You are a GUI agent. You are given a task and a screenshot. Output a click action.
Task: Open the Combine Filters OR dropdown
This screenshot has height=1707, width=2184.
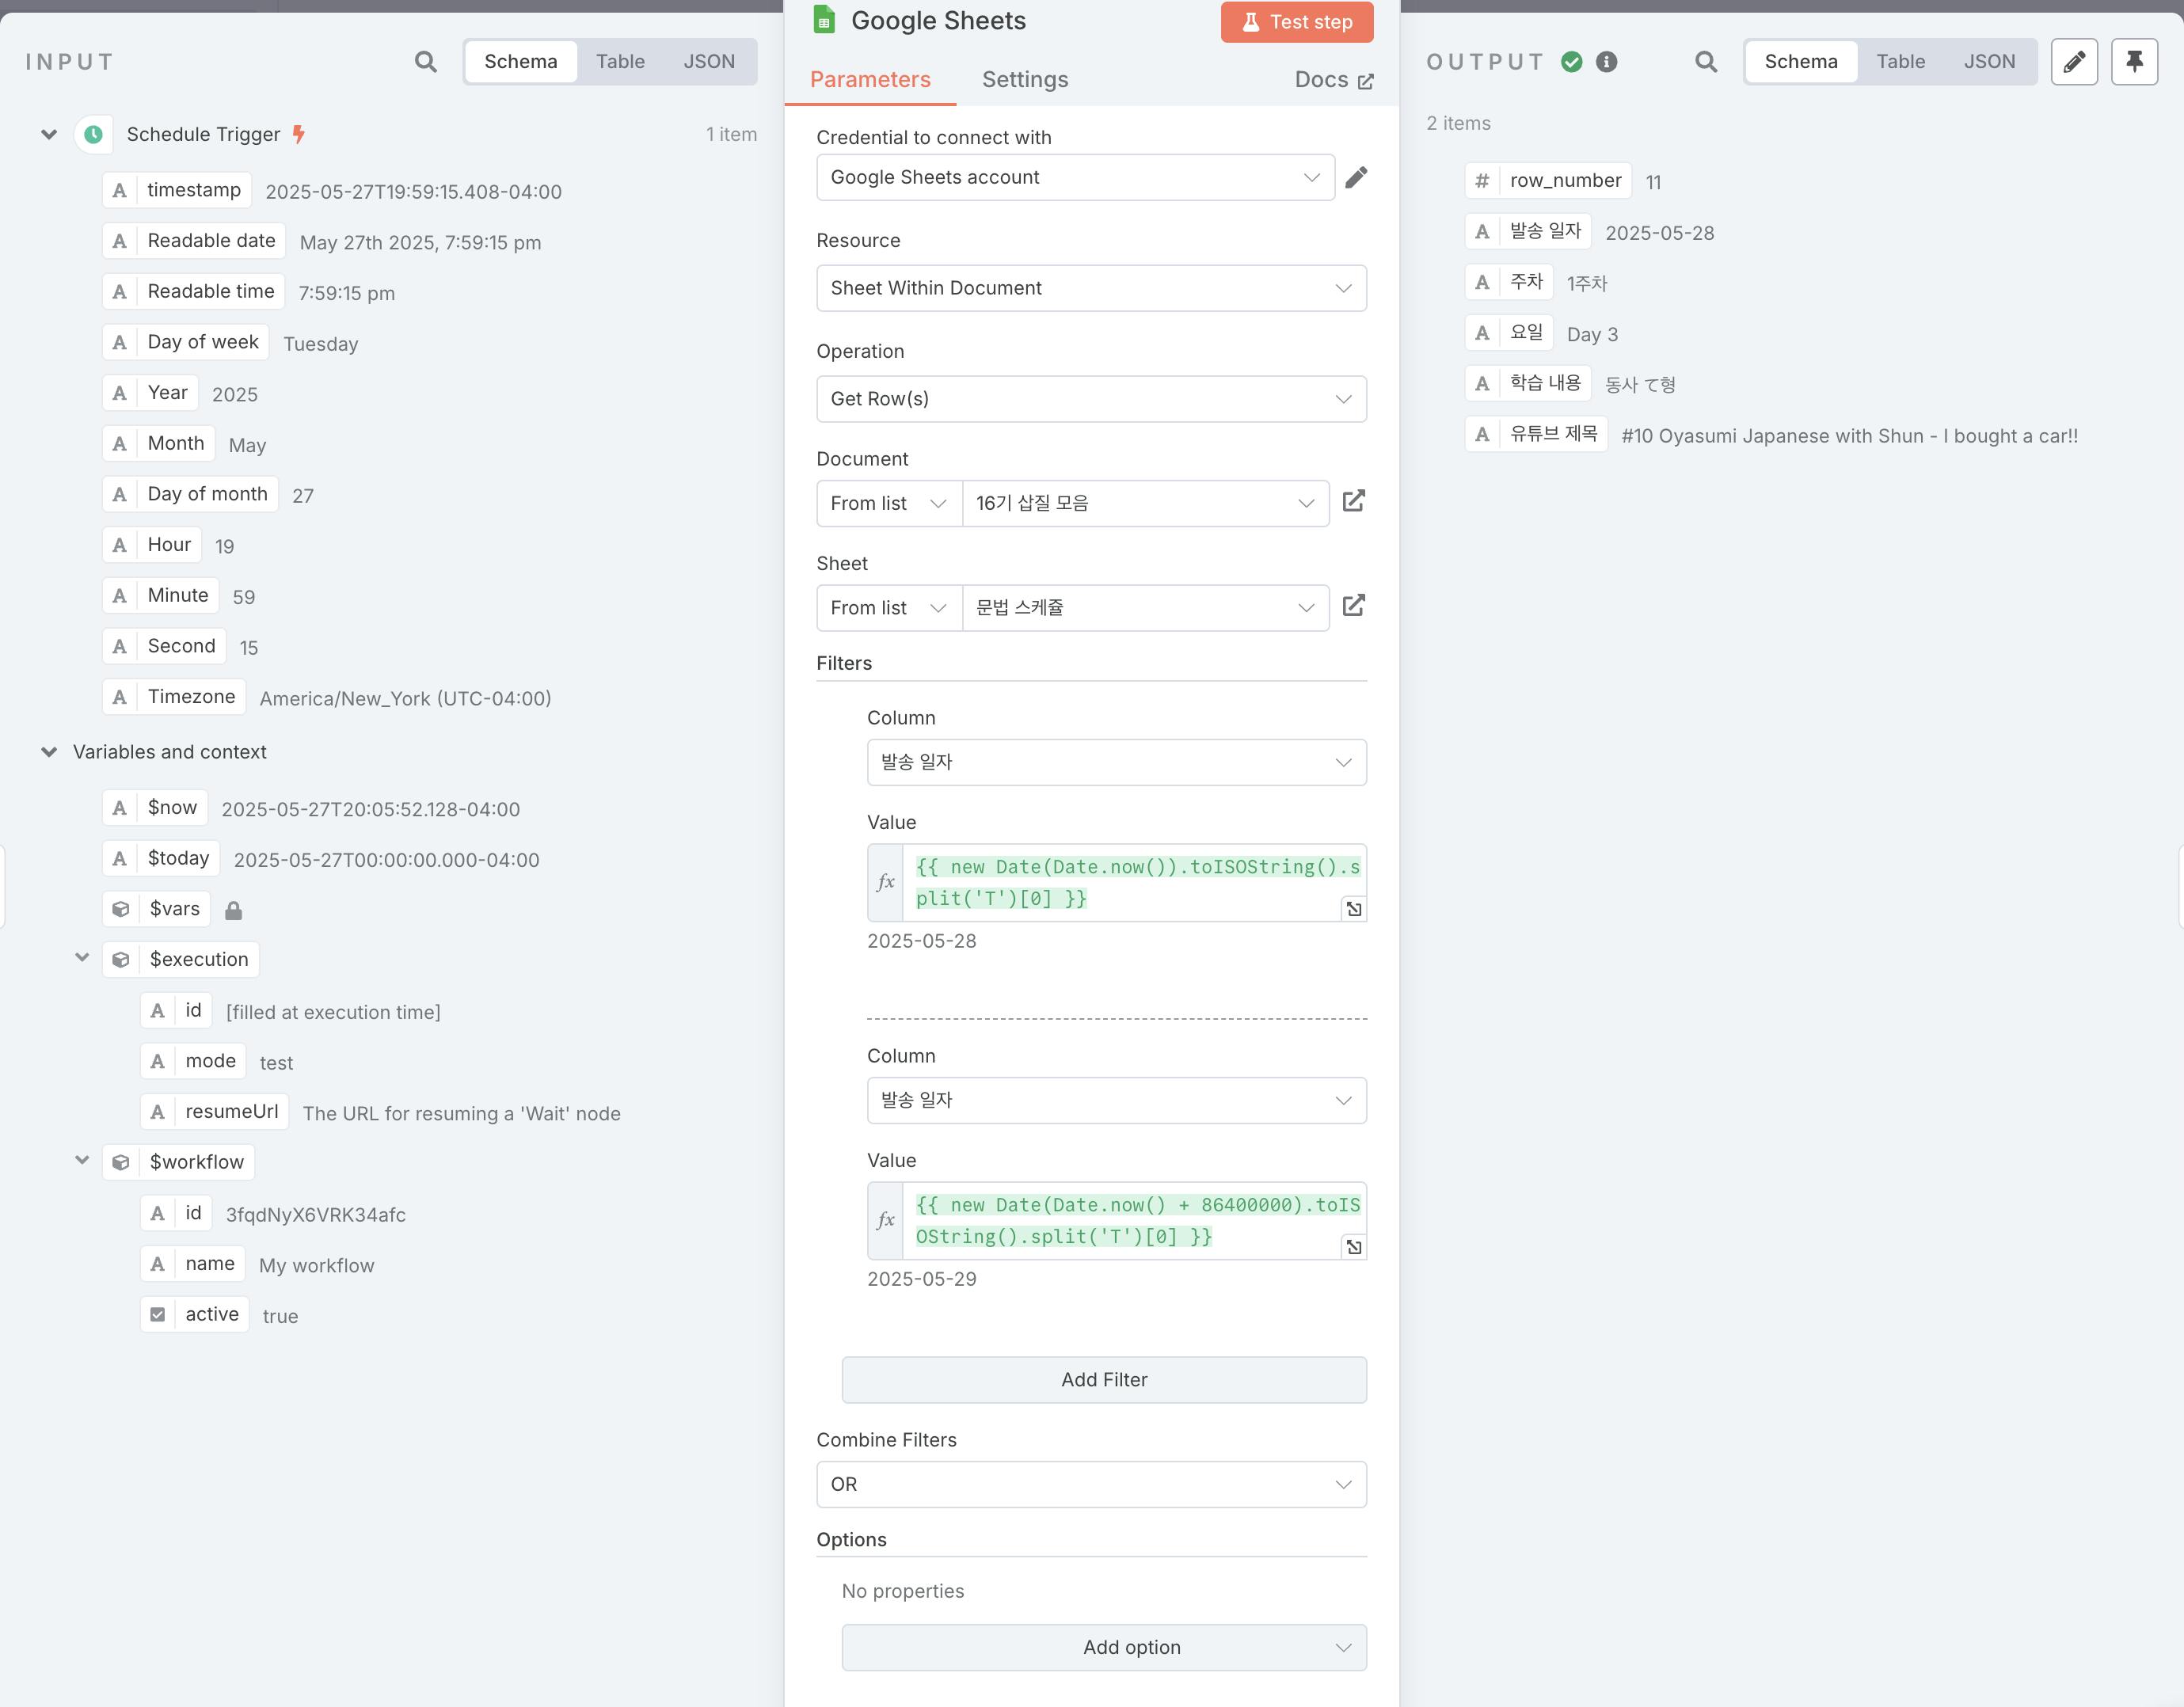click(1091, 1484)
